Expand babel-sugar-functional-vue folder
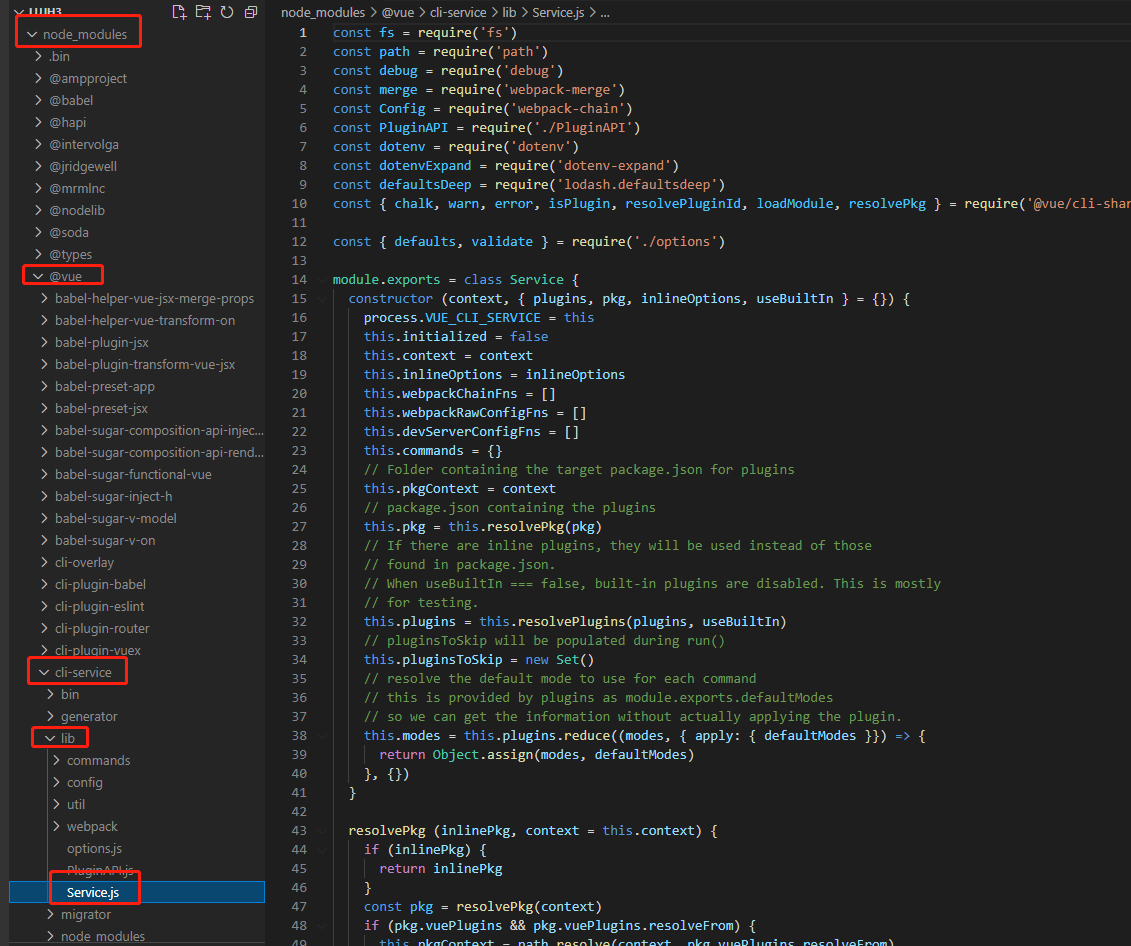Viewport: 1131px width, 946px height. click(45, 474)
